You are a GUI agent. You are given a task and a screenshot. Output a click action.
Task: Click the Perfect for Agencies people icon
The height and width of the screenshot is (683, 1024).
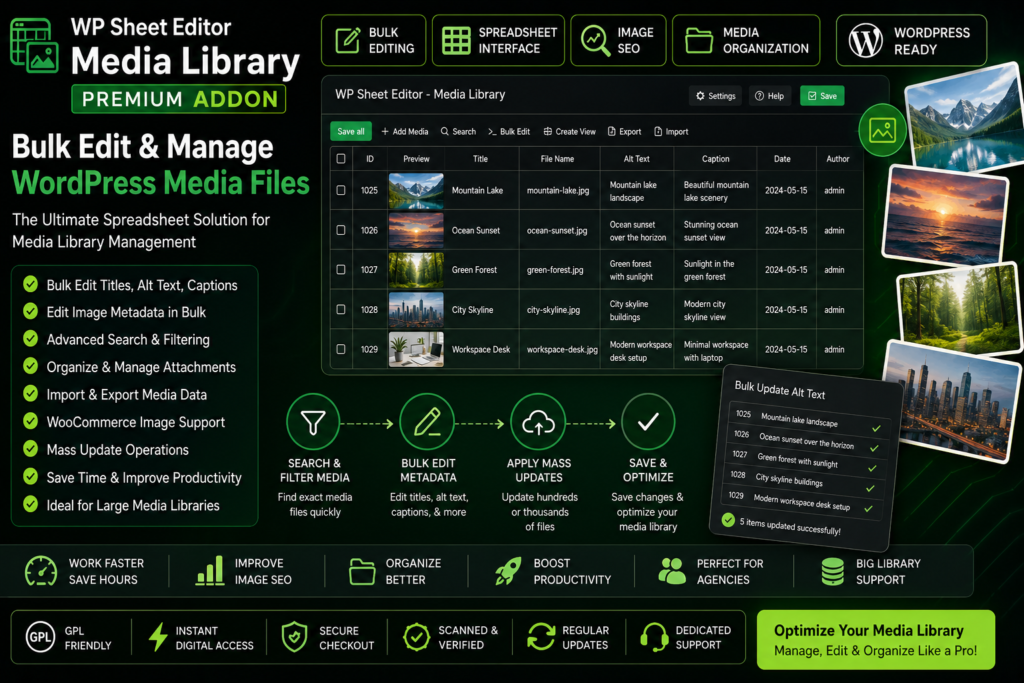[x=672, y=571]
